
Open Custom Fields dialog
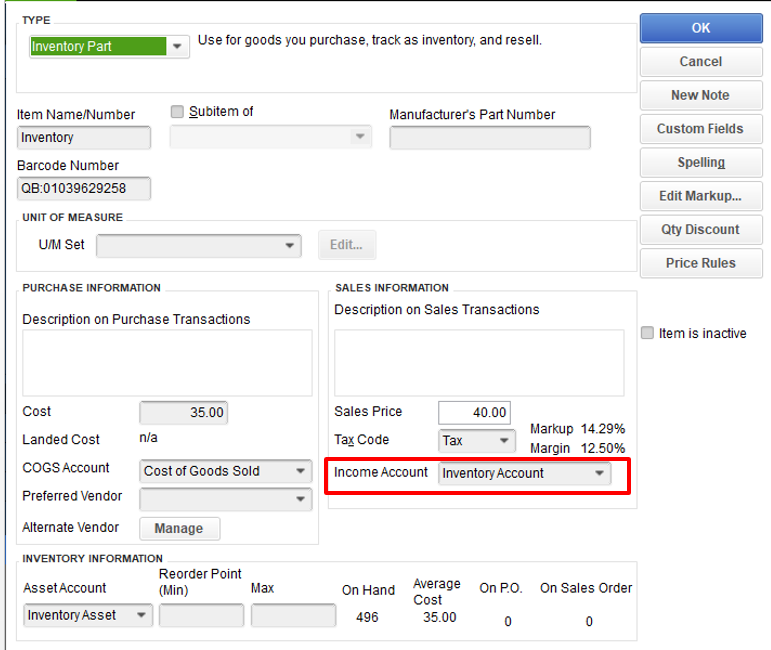pos(700,129)
